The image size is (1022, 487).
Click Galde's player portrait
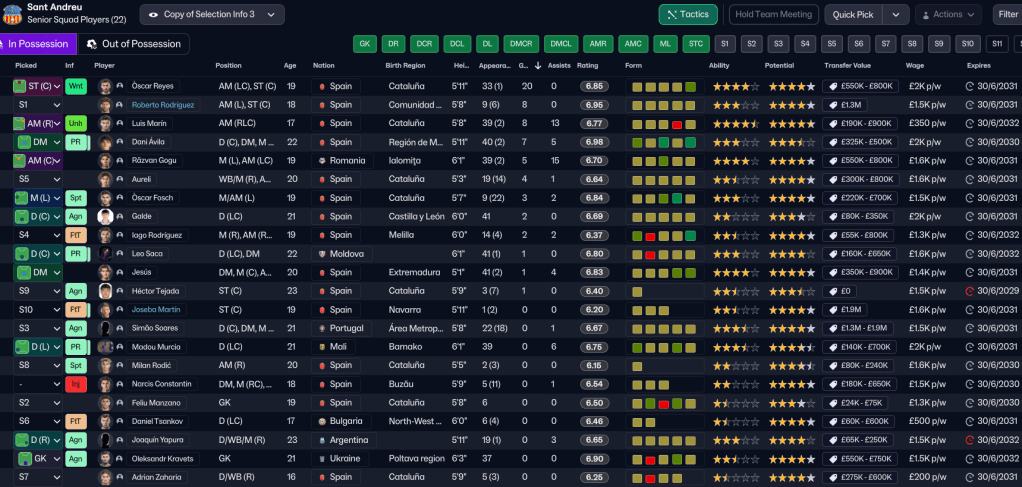click(x=105, y=216)
